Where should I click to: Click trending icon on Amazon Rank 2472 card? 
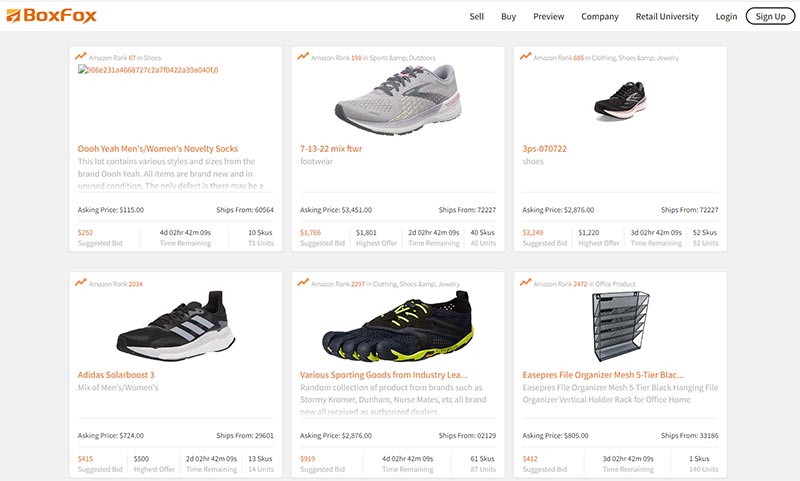point(526,282)
